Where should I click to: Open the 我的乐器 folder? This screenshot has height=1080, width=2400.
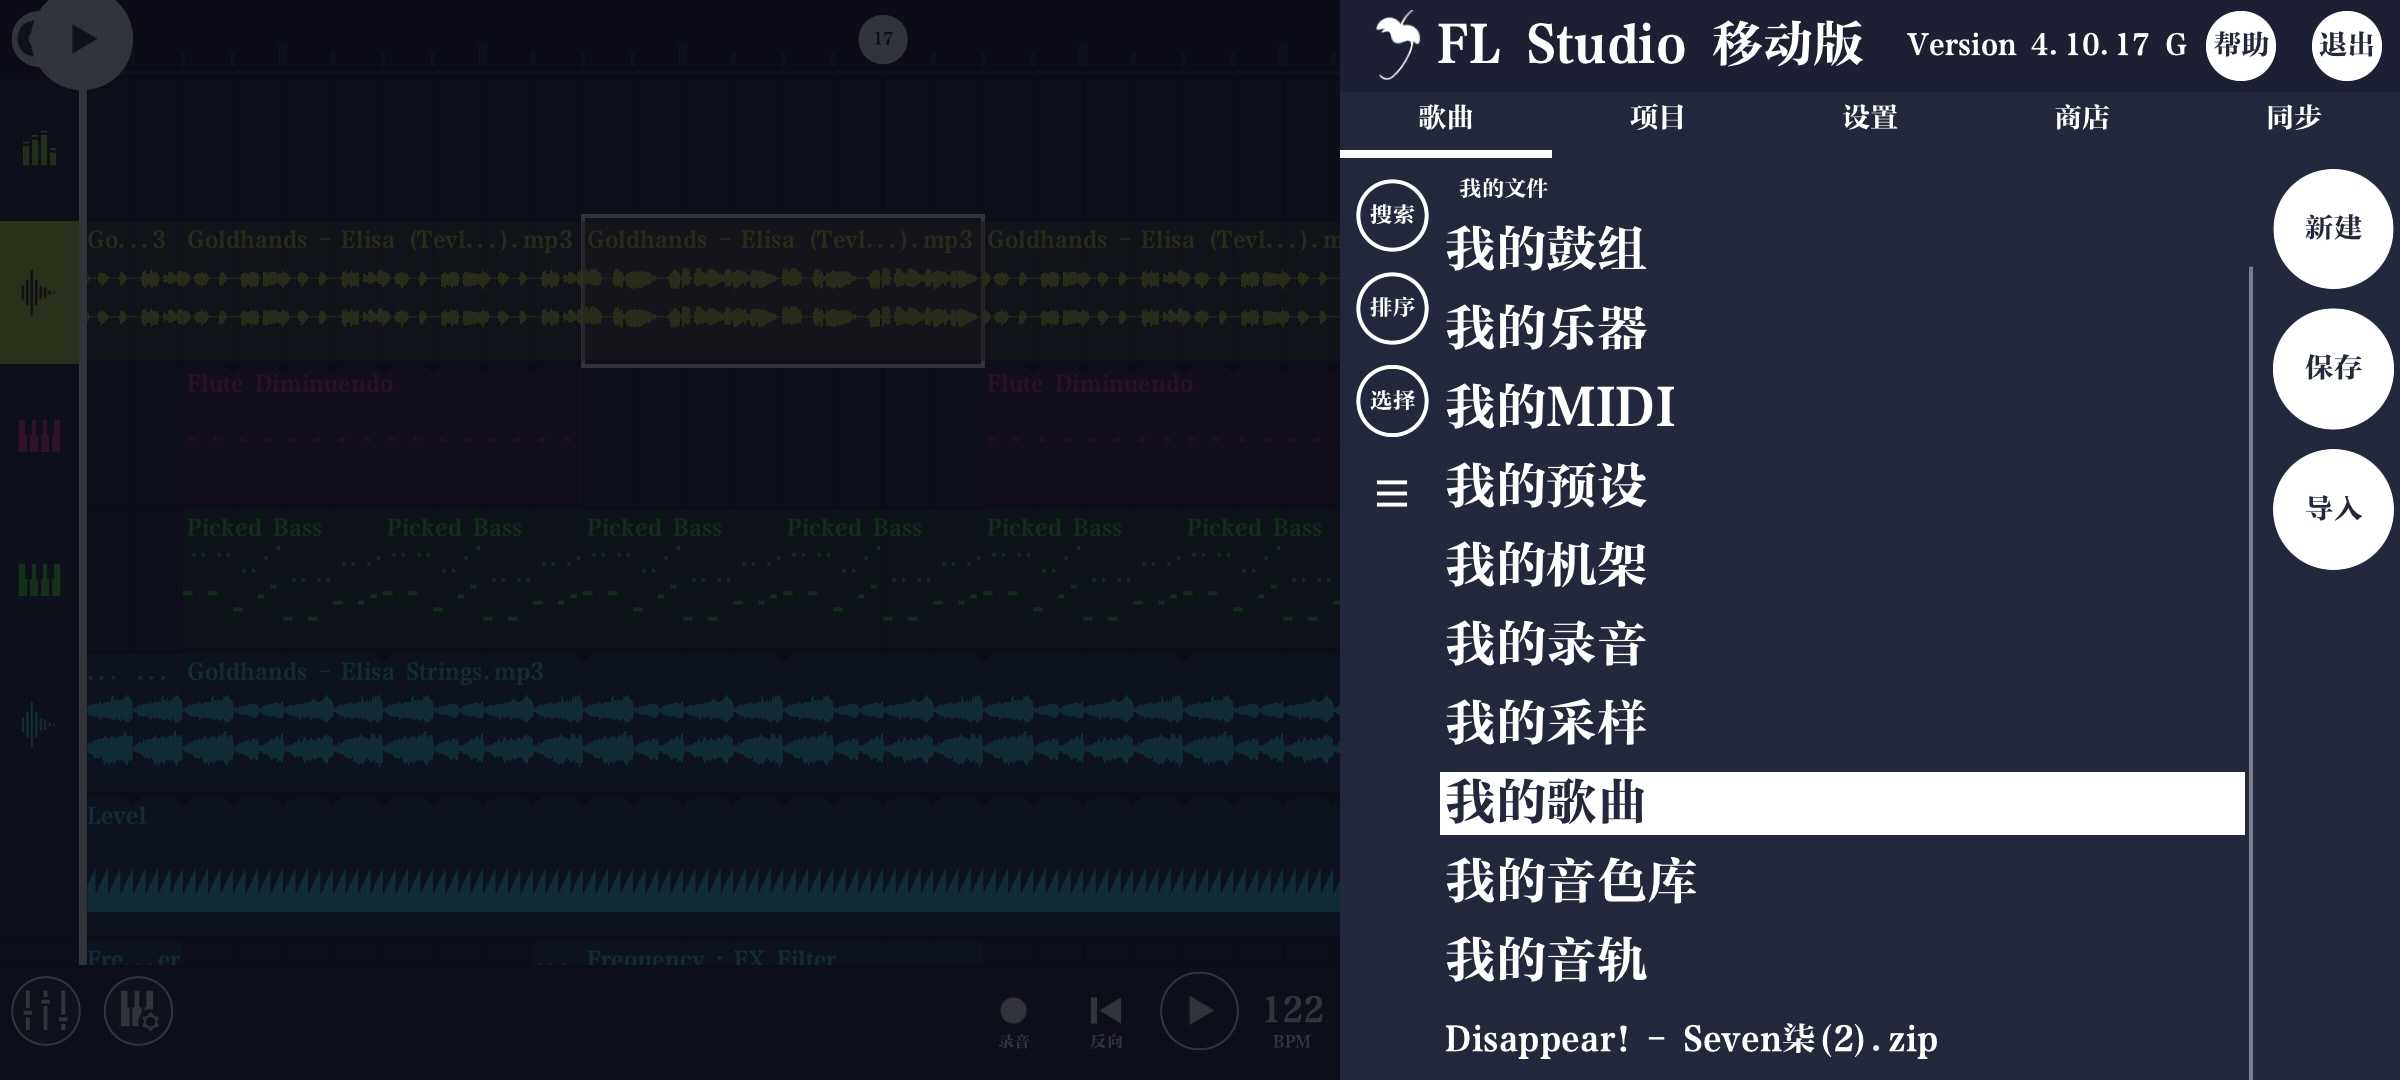1842,327
